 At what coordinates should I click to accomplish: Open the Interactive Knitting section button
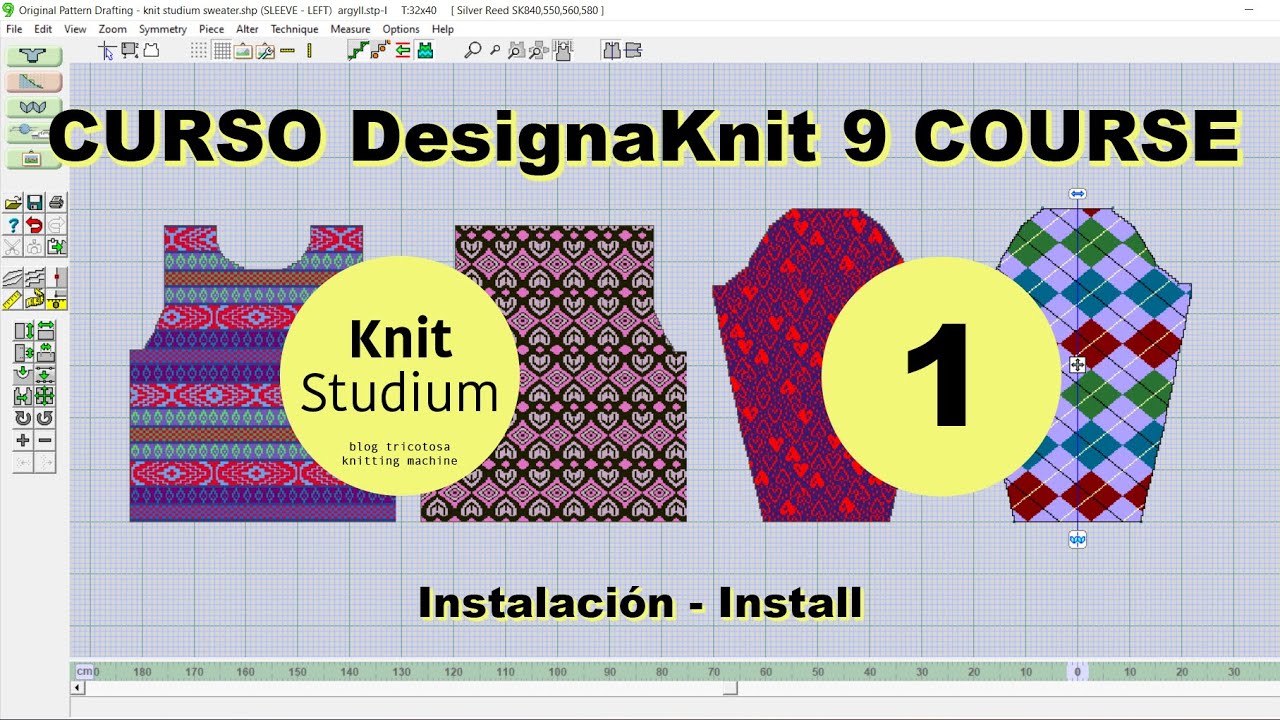point(34,132)
